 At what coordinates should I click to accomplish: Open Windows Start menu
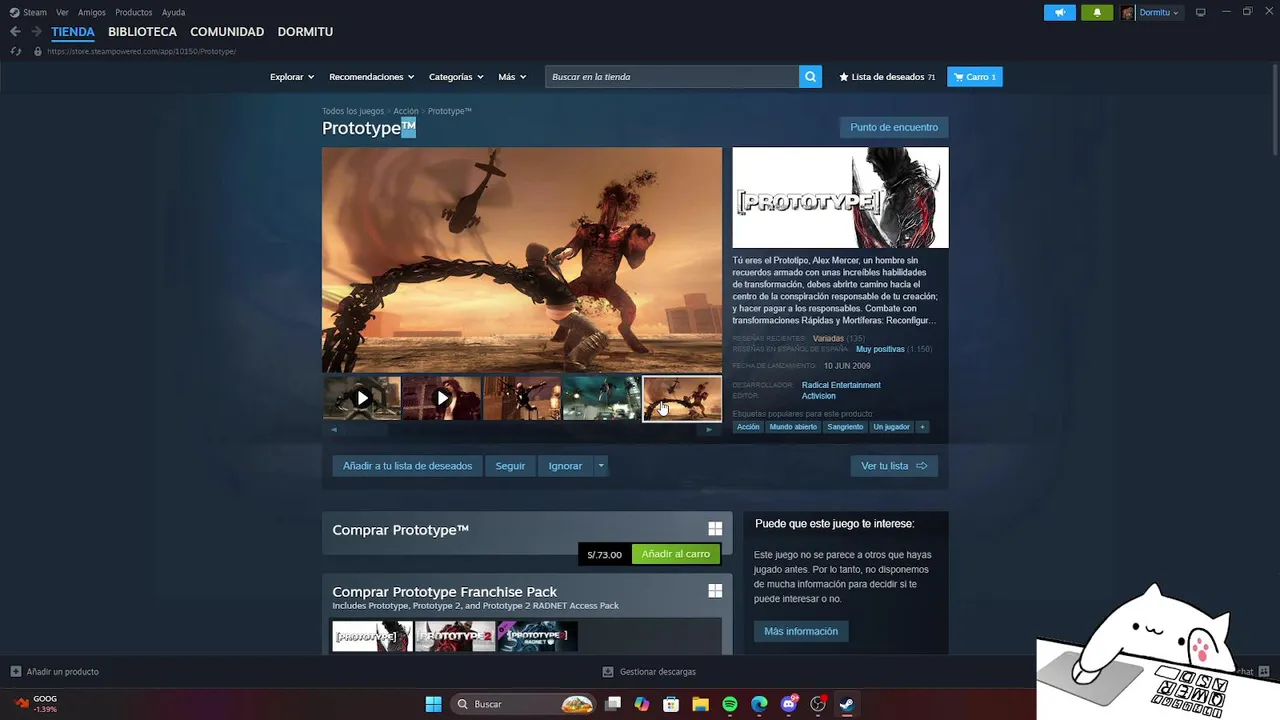coord(433,704)
